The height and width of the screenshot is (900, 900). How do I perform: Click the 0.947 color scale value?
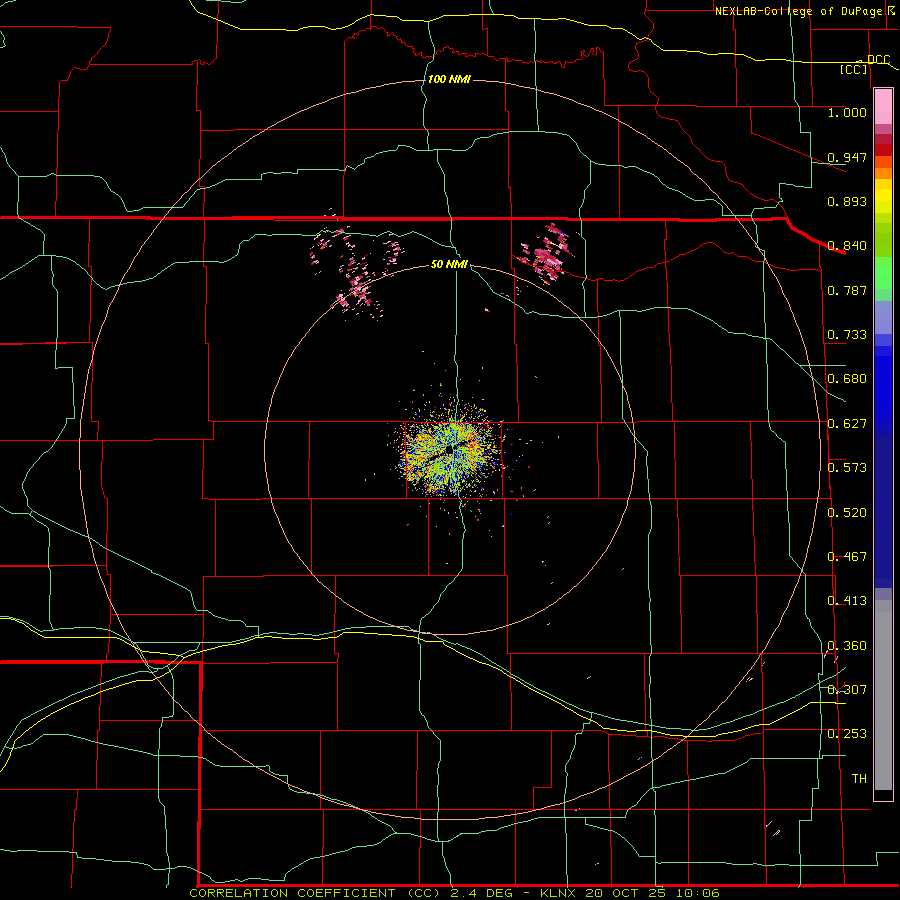847,157
